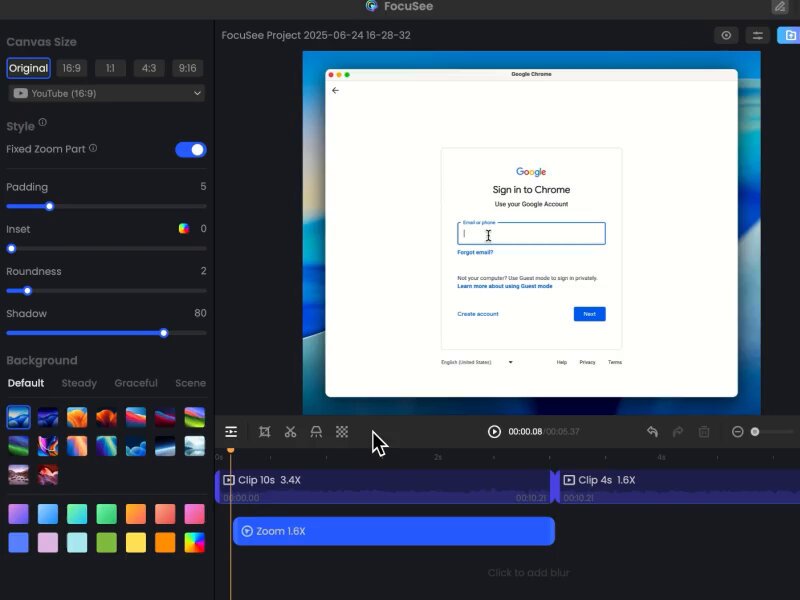Viewport: 800px width, 600px height.
Task: Choose the 16:9 canvas size
Action: click(71, 68)
